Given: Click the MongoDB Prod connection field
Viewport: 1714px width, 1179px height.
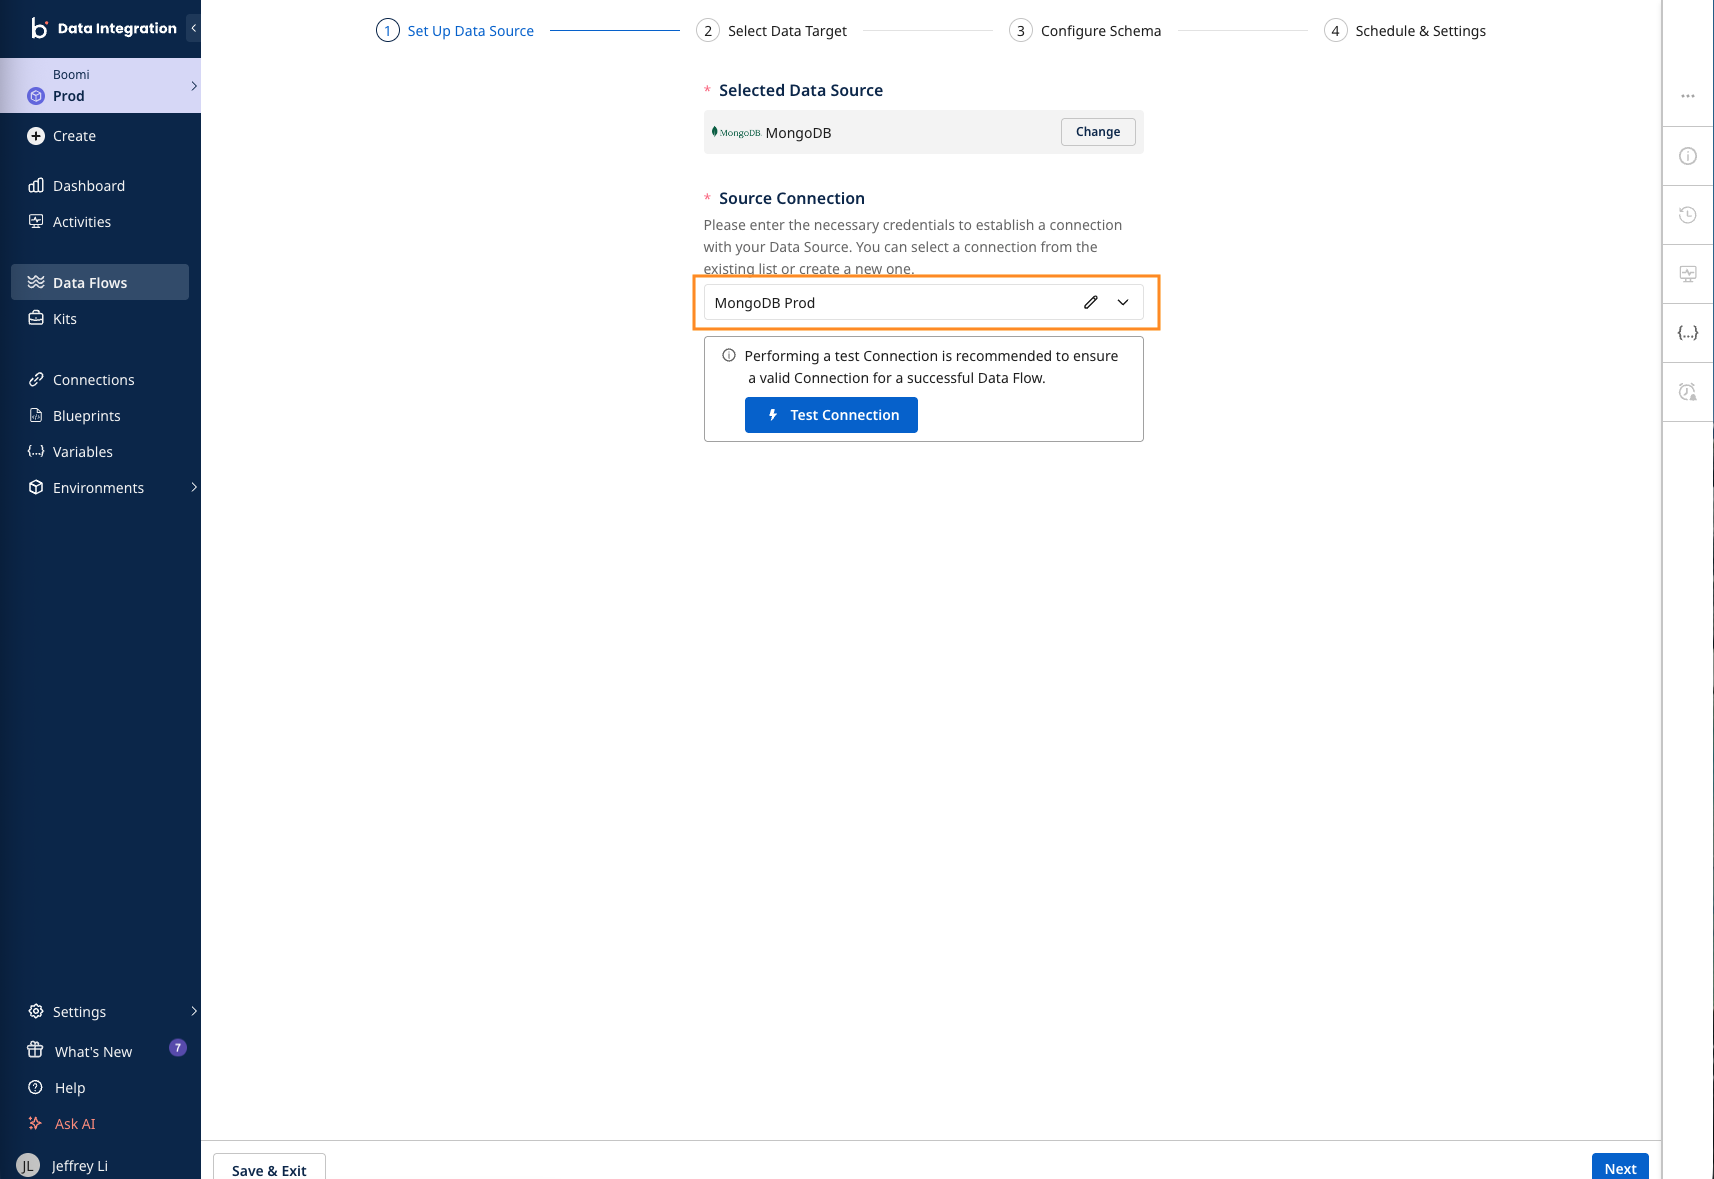Looking at the screenshot, I should pyautogui.click(x=923, y=302).
